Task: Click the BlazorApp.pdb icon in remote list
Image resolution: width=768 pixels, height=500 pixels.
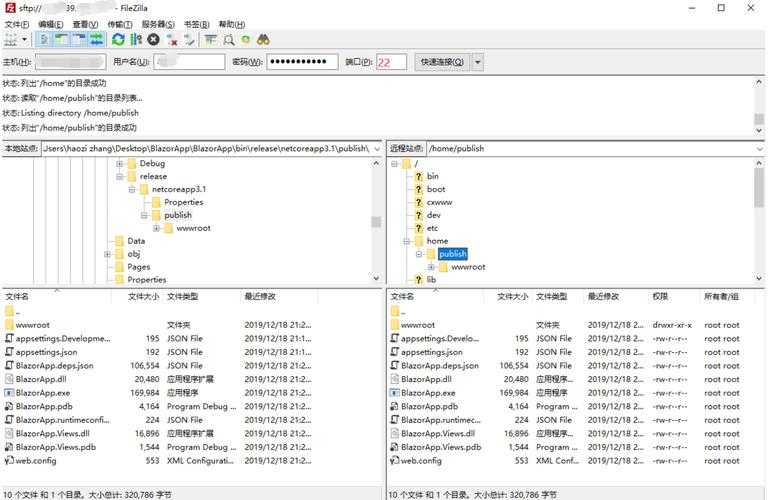Action: pyautogui.click(x=395, y=406)
